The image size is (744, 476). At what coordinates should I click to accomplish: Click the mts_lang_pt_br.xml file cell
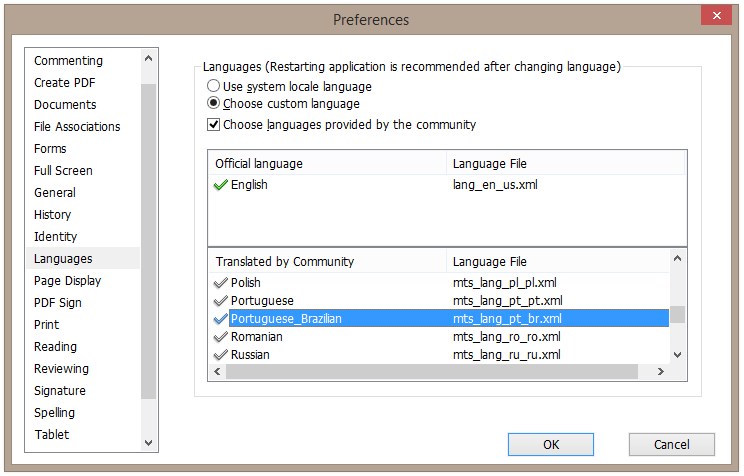pyautogui.click(x=507, y=319)
